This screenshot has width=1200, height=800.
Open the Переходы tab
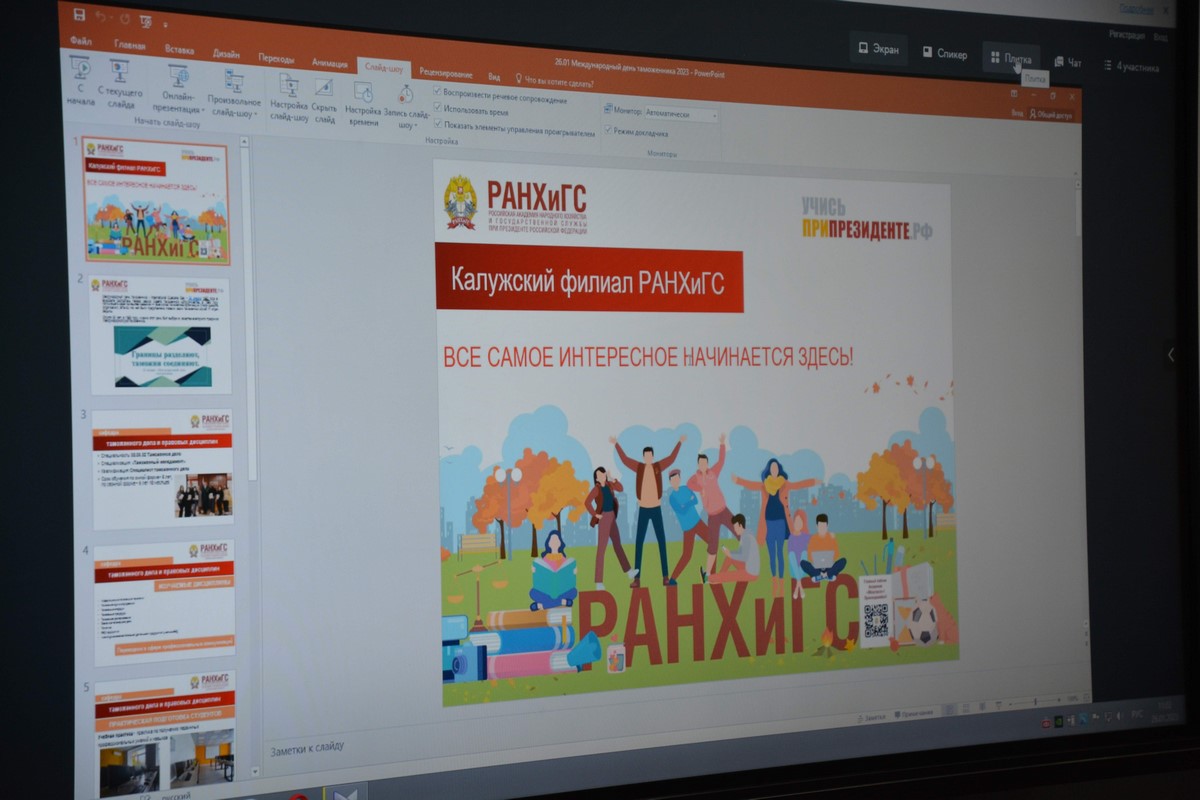tap(276, 58)
